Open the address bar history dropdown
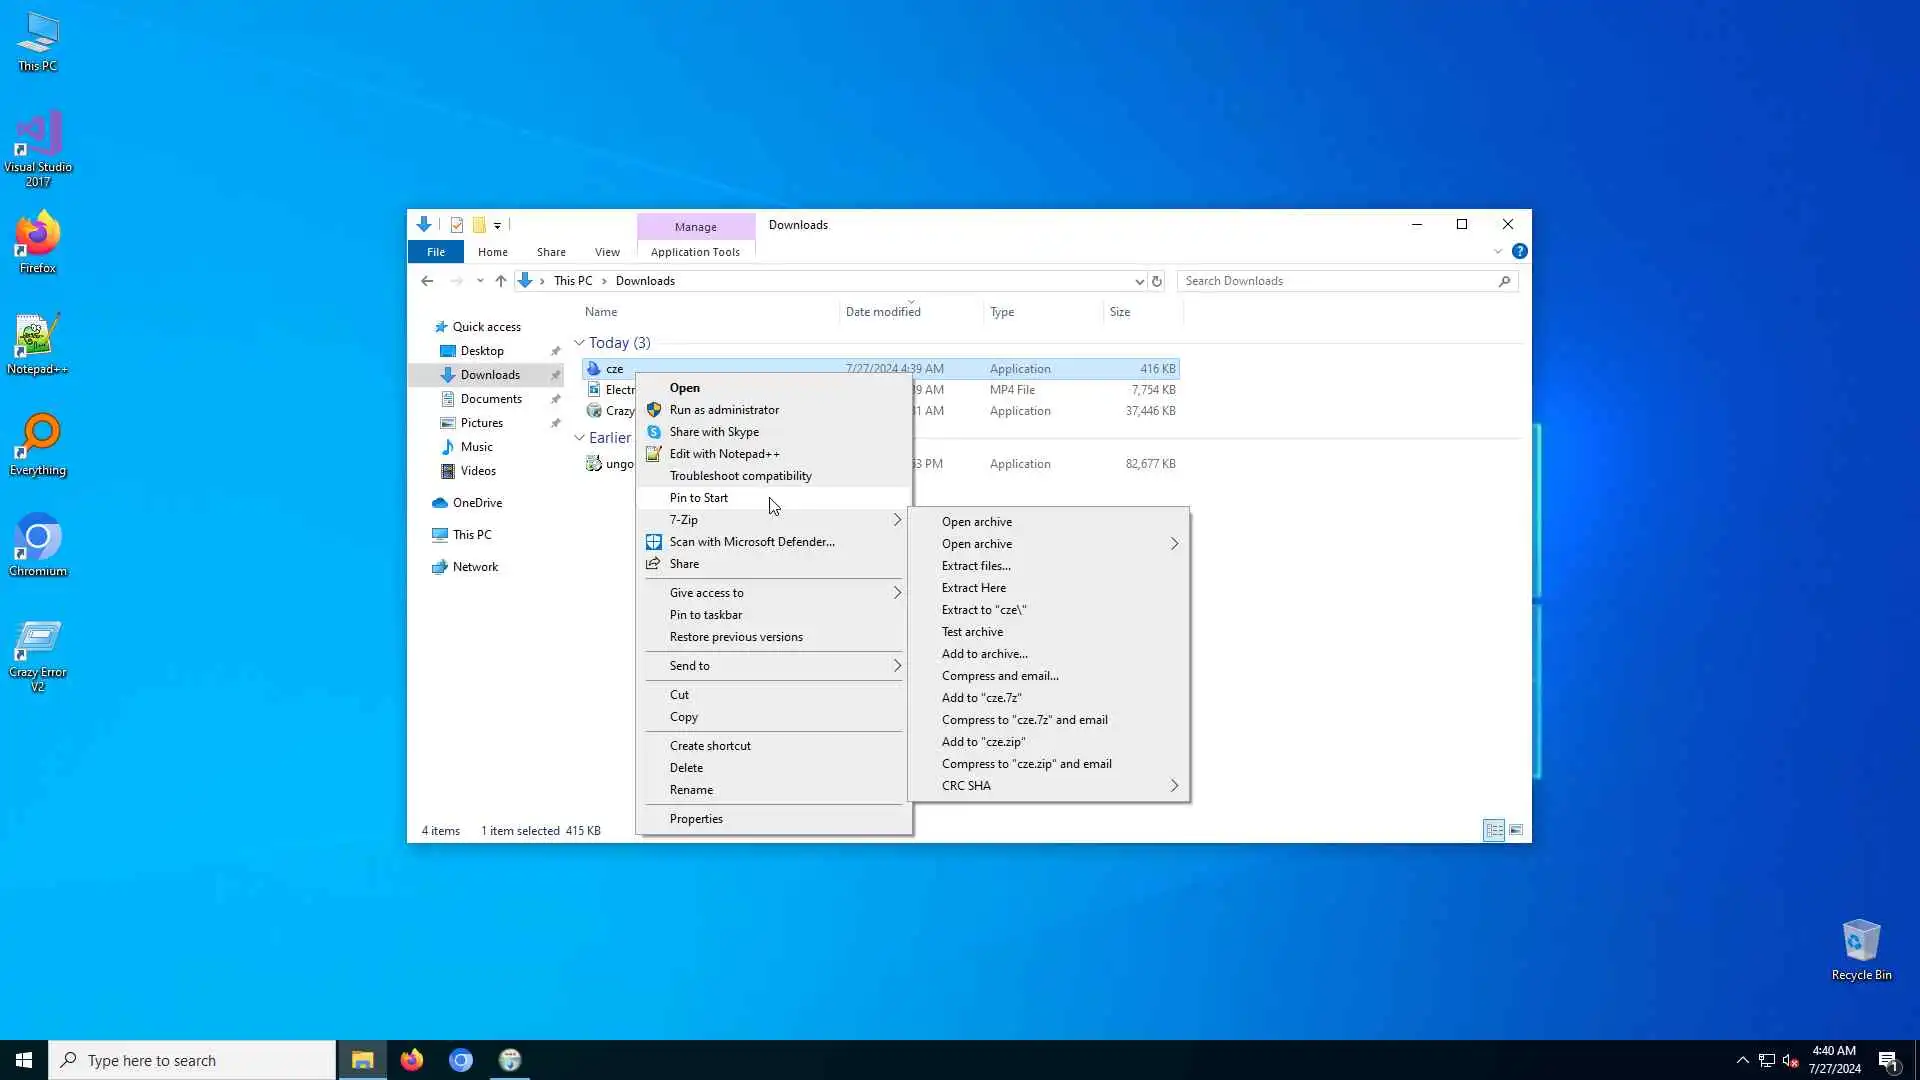This screenshot has height=1080, width=1920. (x=1139, y=281)
